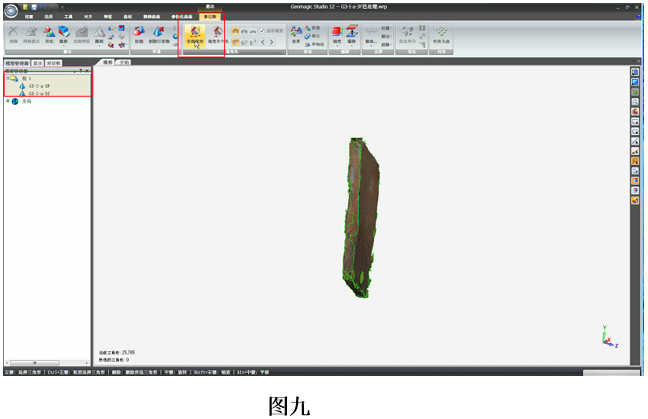The image size is (648, 419).
Task: Click the Relax (松弛) tool icon
Action: [139, 37]
